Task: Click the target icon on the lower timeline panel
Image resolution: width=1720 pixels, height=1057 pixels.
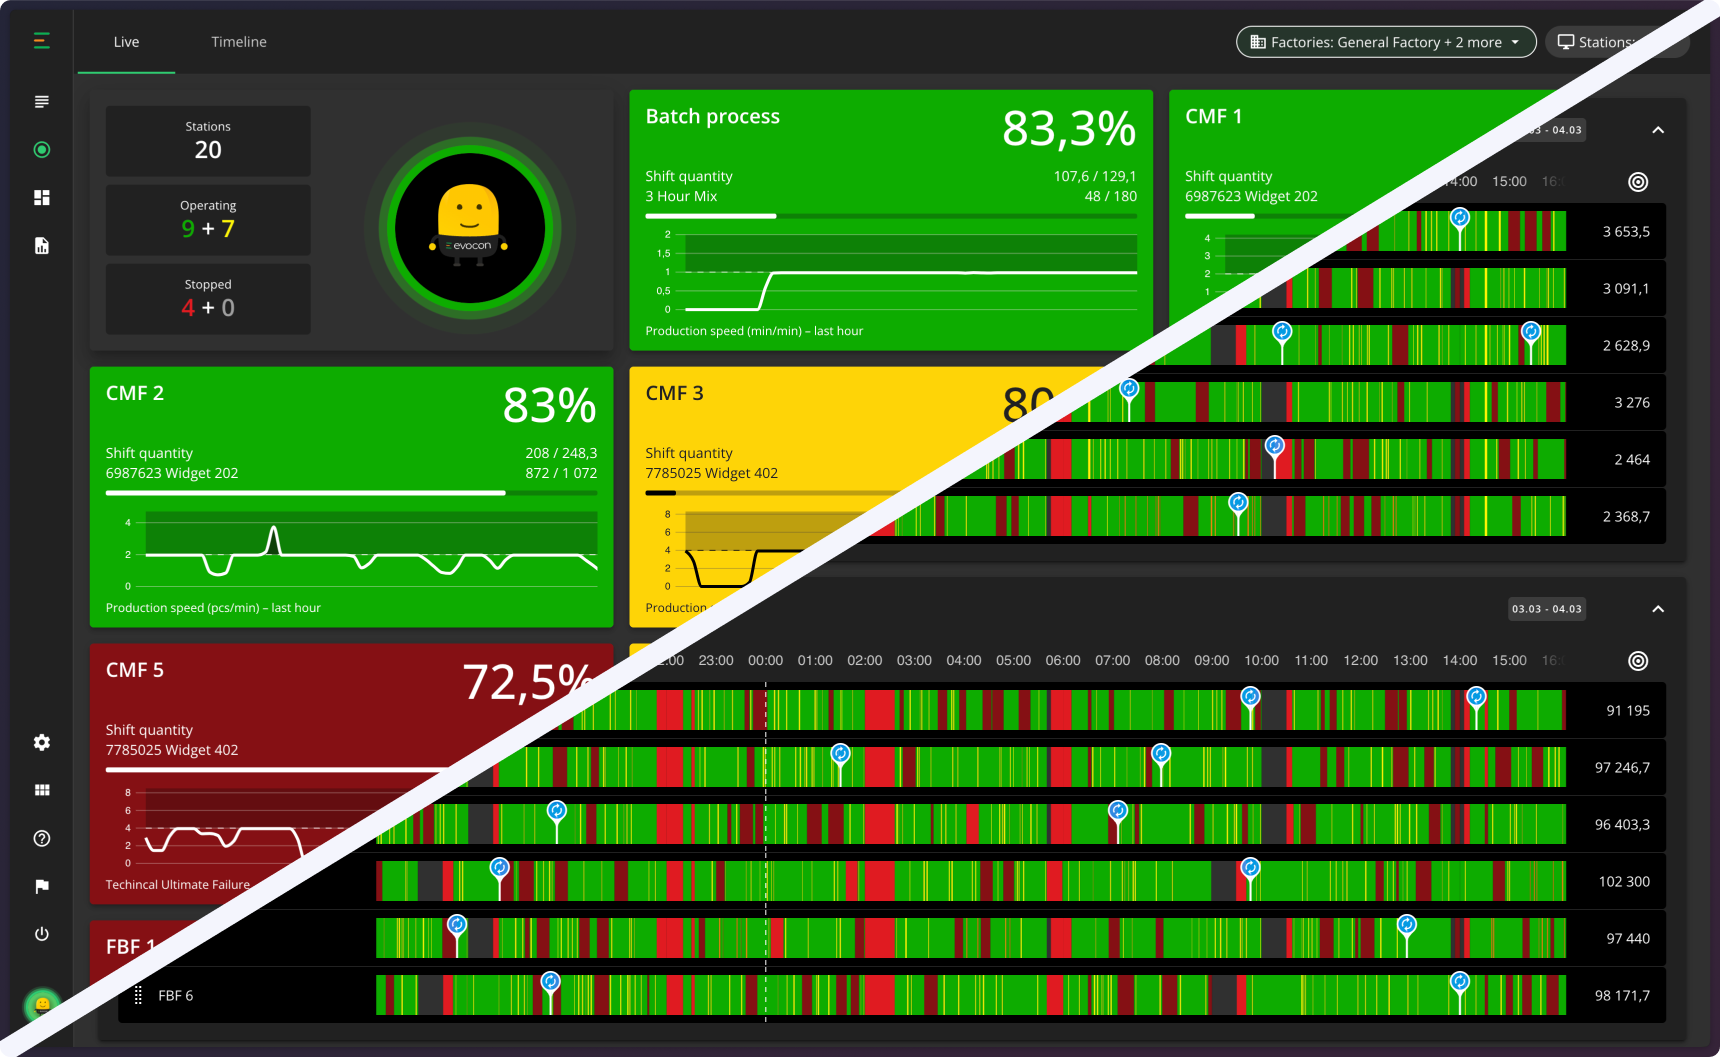Action: (1638, 660)
